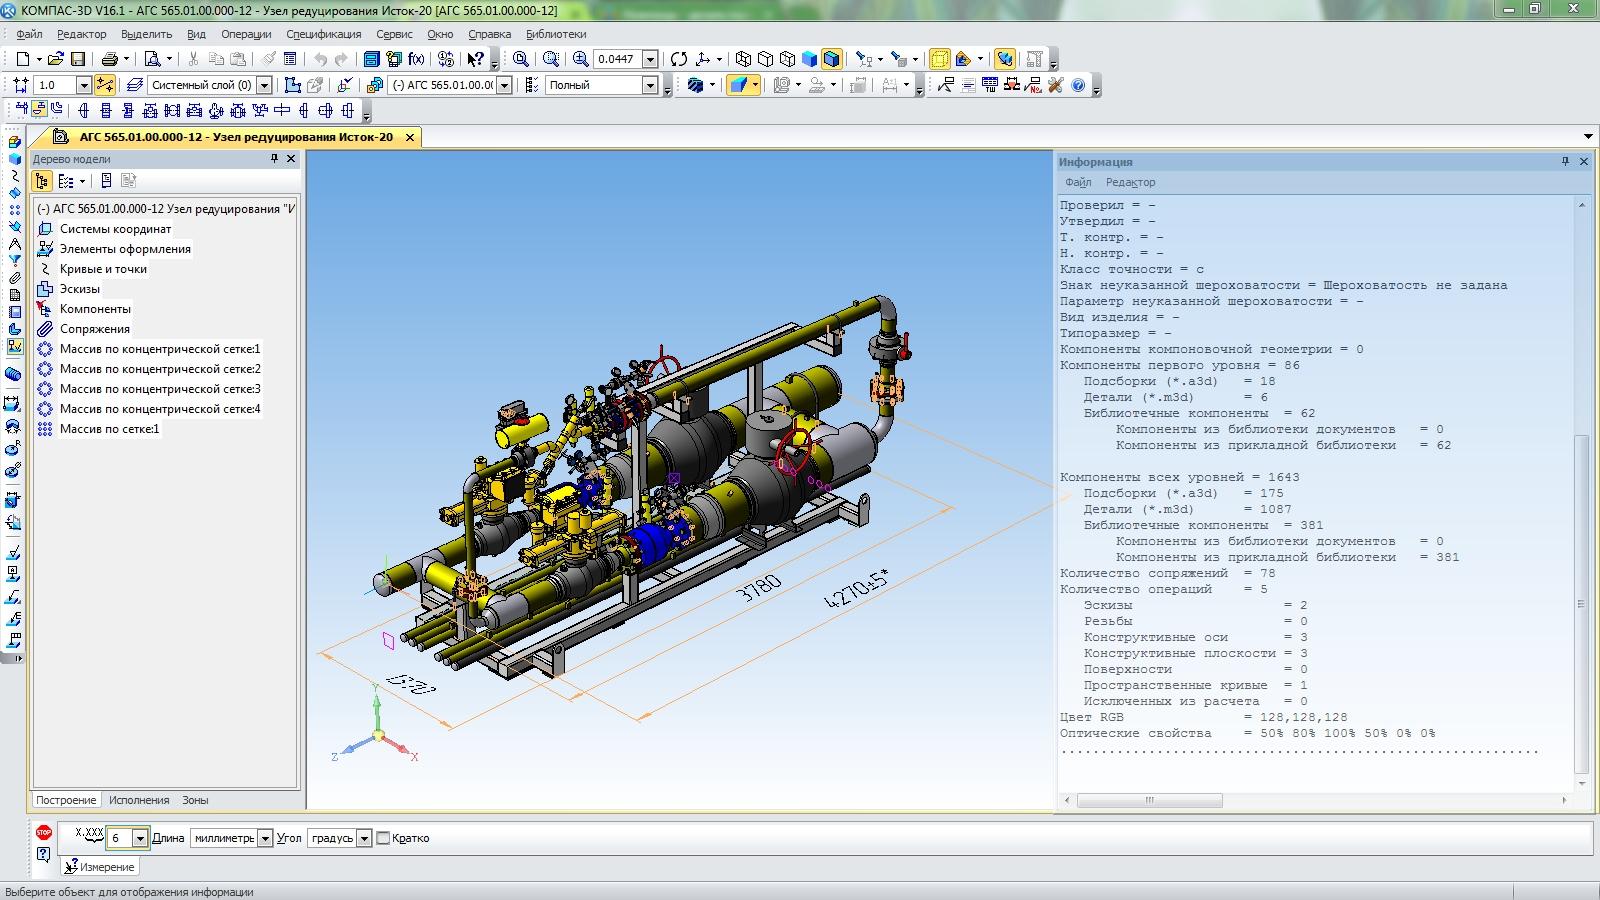Open Редактор menu in Информация panel
The width and height of the screenshot is (1600, 900).
[x=1130, y=182]
